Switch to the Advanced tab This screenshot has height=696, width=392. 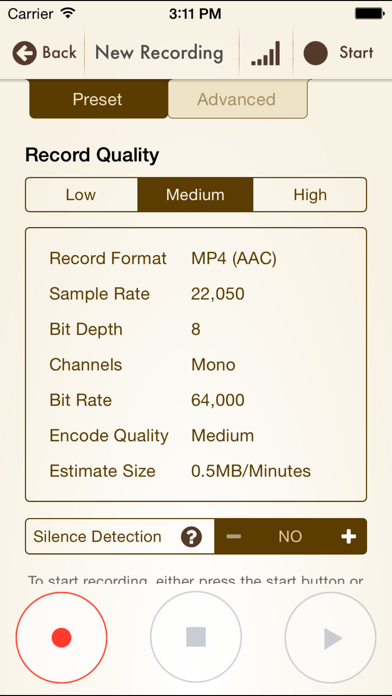pos(237,99)
